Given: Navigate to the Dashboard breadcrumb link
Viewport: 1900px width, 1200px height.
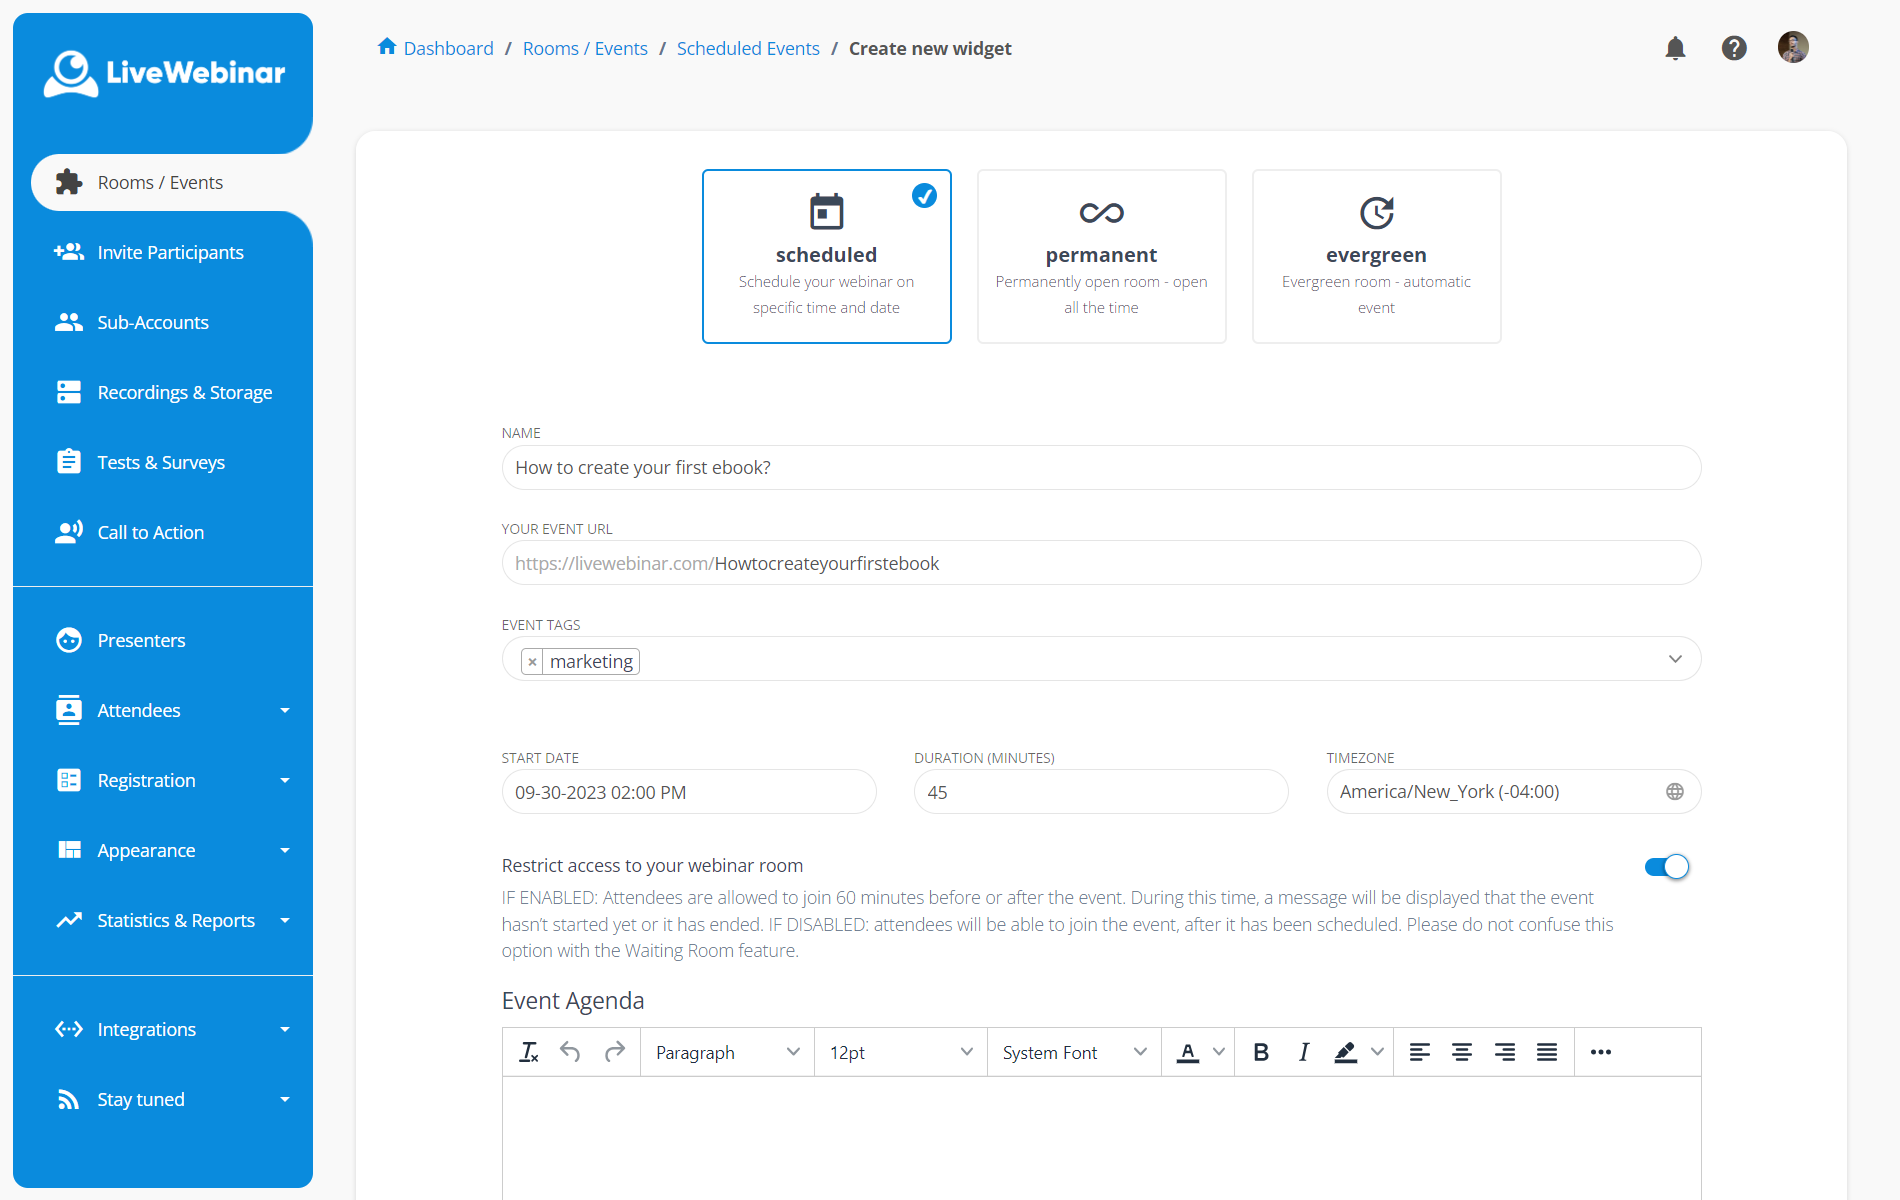Looking at the screenshot, I should (x=448, y=48).
